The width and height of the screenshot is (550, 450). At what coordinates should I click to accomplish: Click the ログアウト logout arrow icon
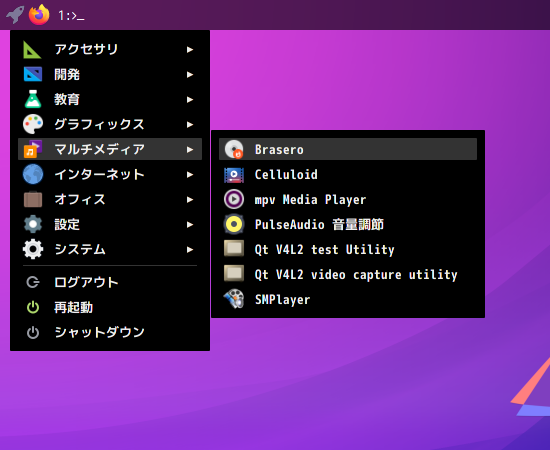[33, 282]
